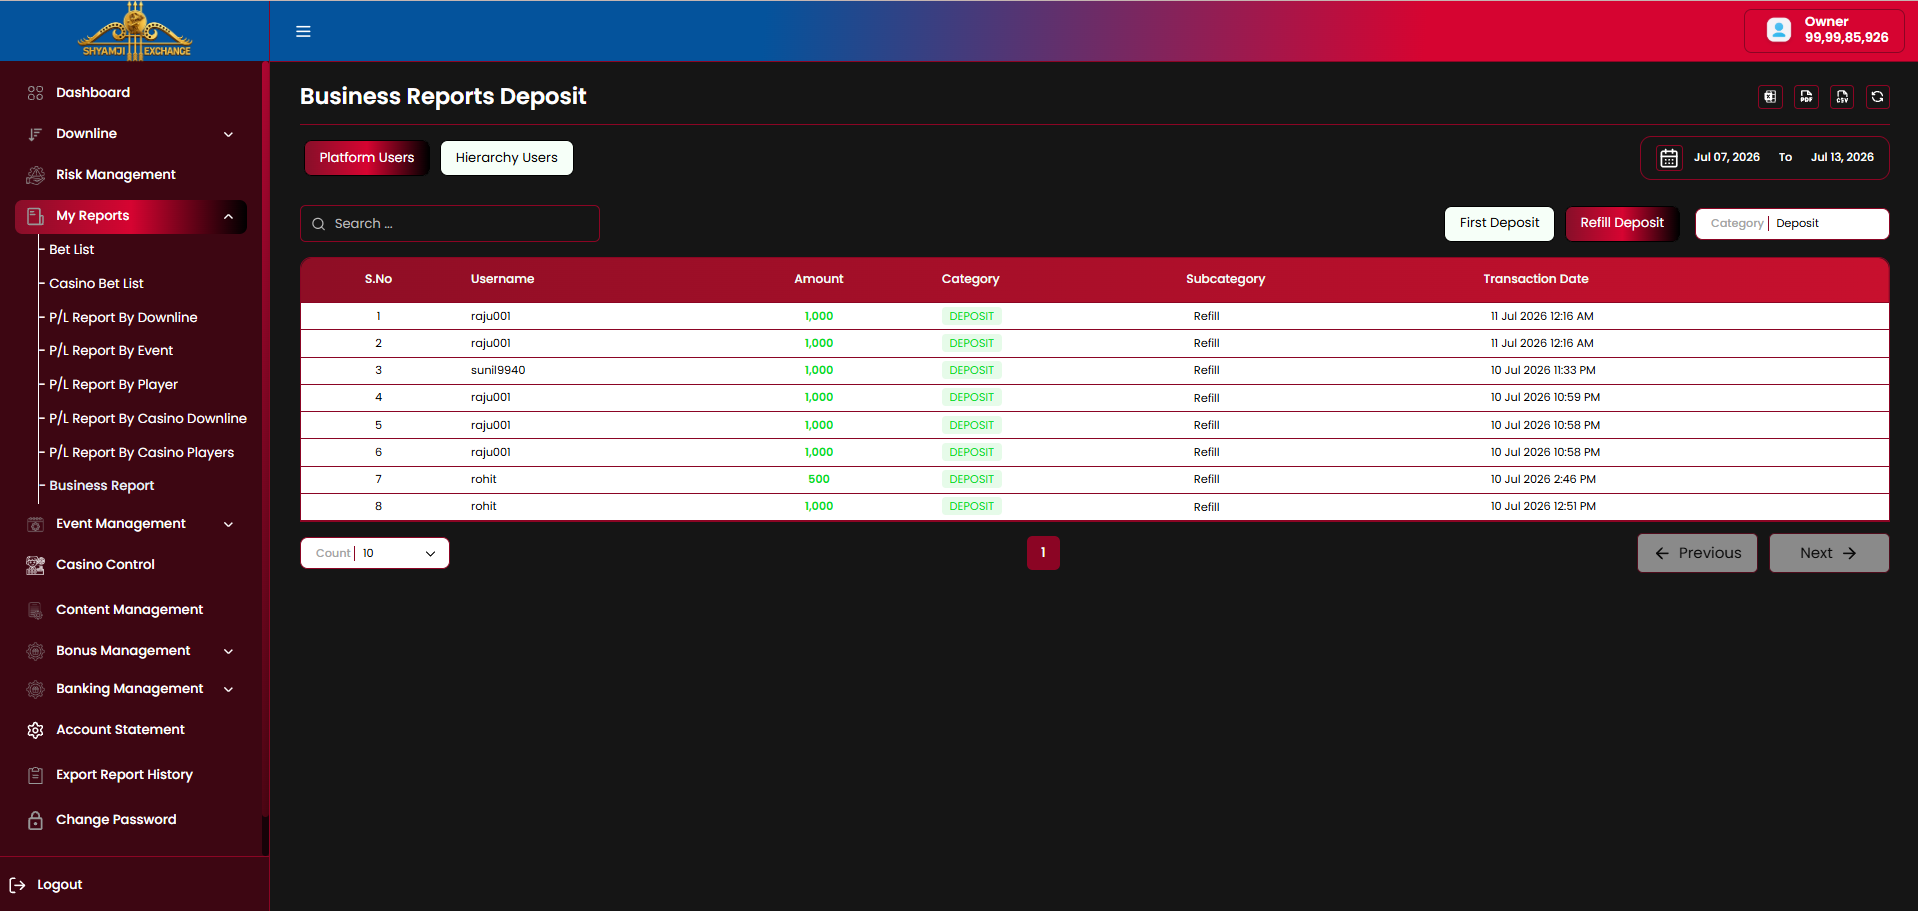Viewport: 1918px width, 911px height.
Task: Open P/L Report By Event
Action: [x=111, y=351]
